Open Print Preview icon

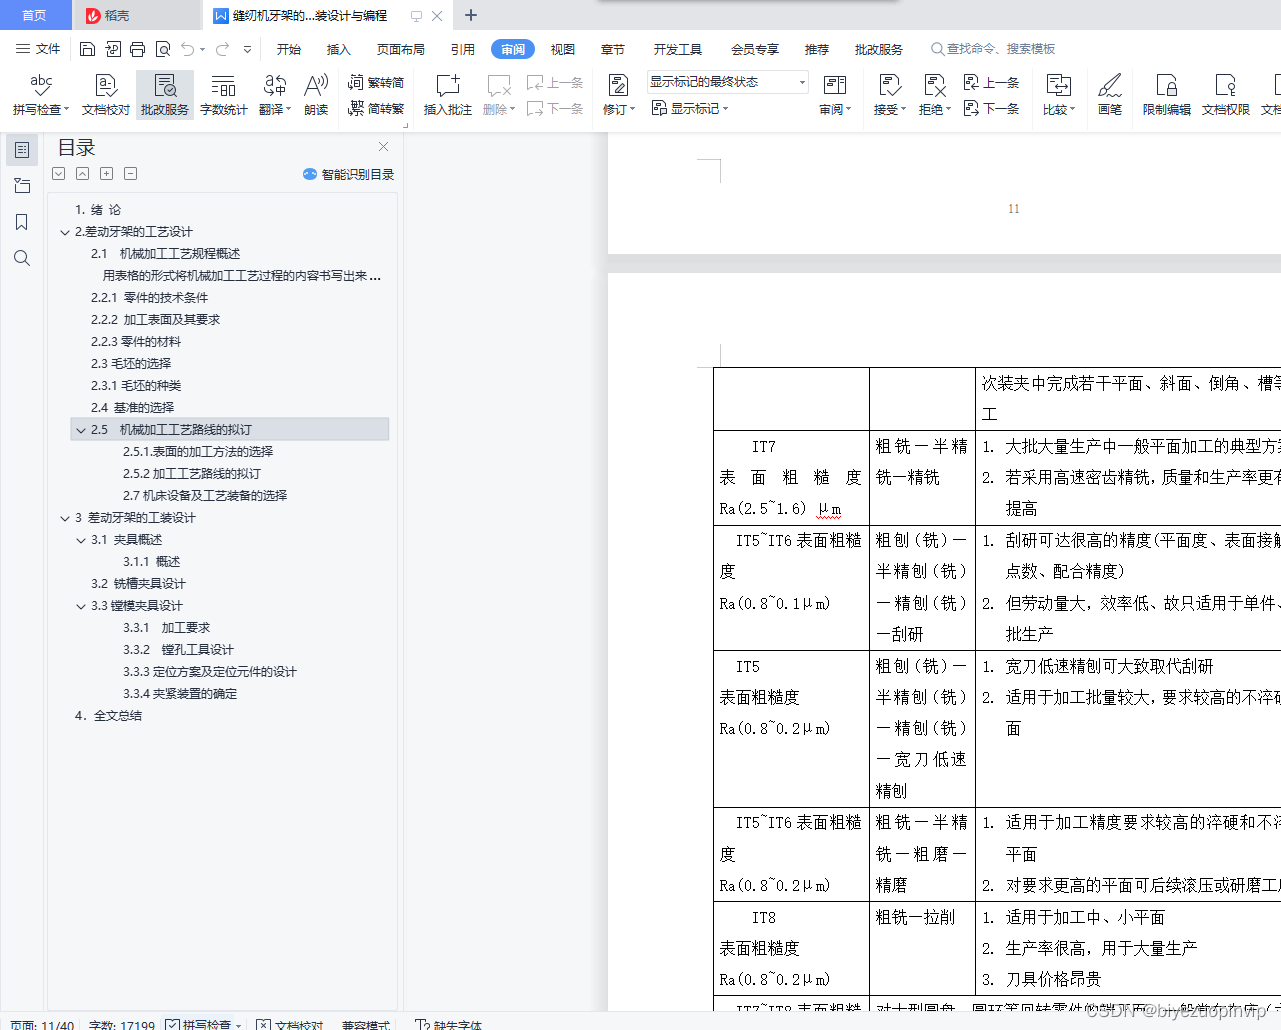tap(163, 49)
